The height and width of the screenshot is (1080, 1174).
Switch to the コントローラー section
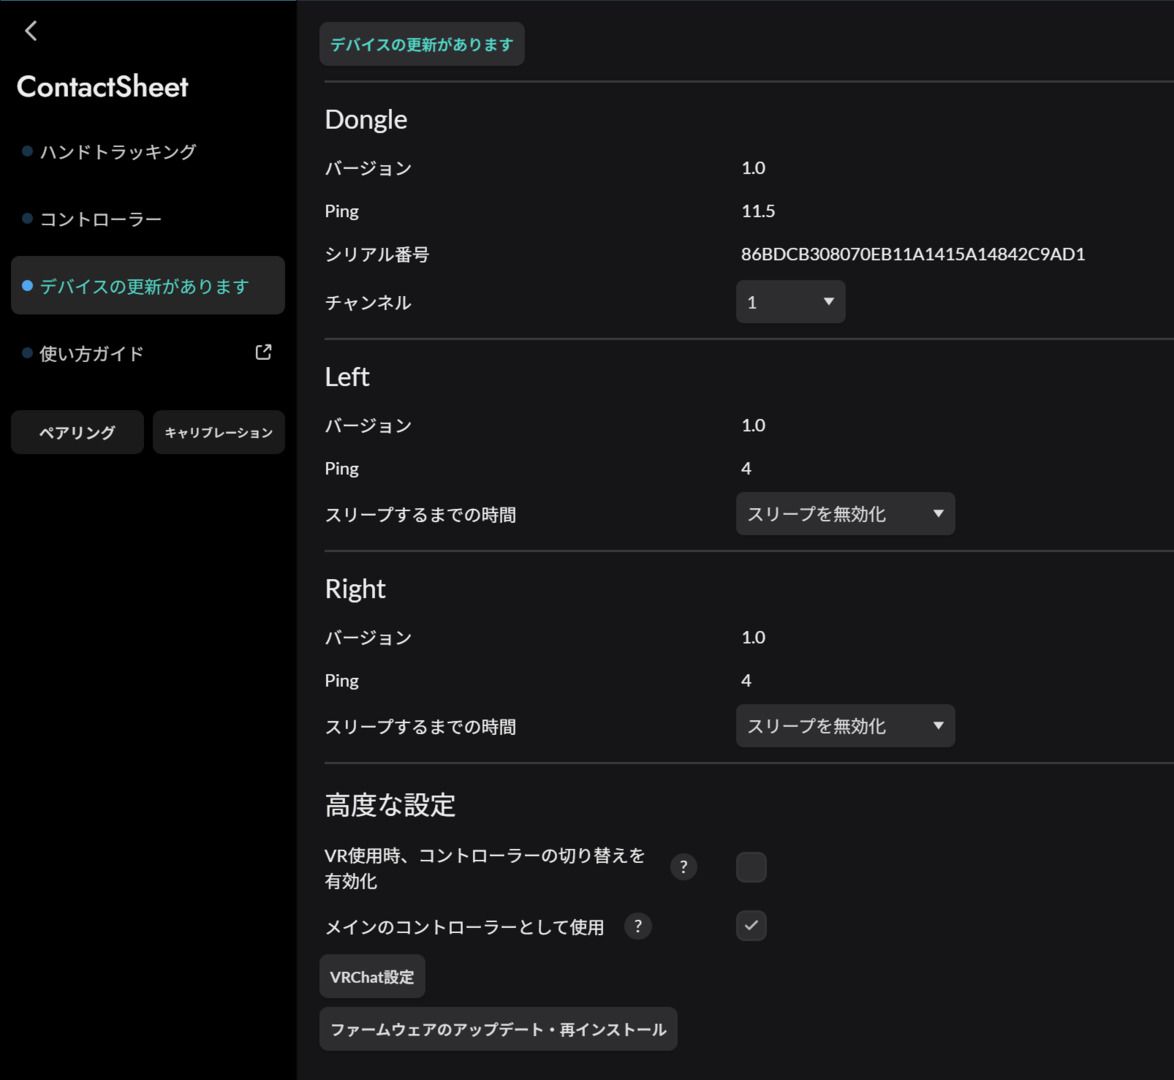[100, 217]
